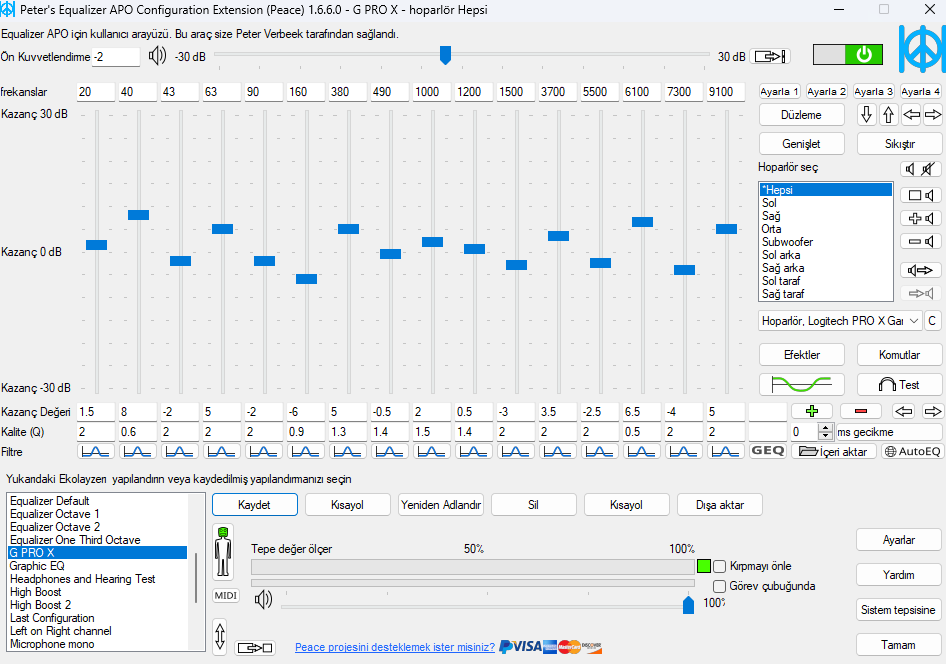Click the GEQ graphic equalizer button

767,451
